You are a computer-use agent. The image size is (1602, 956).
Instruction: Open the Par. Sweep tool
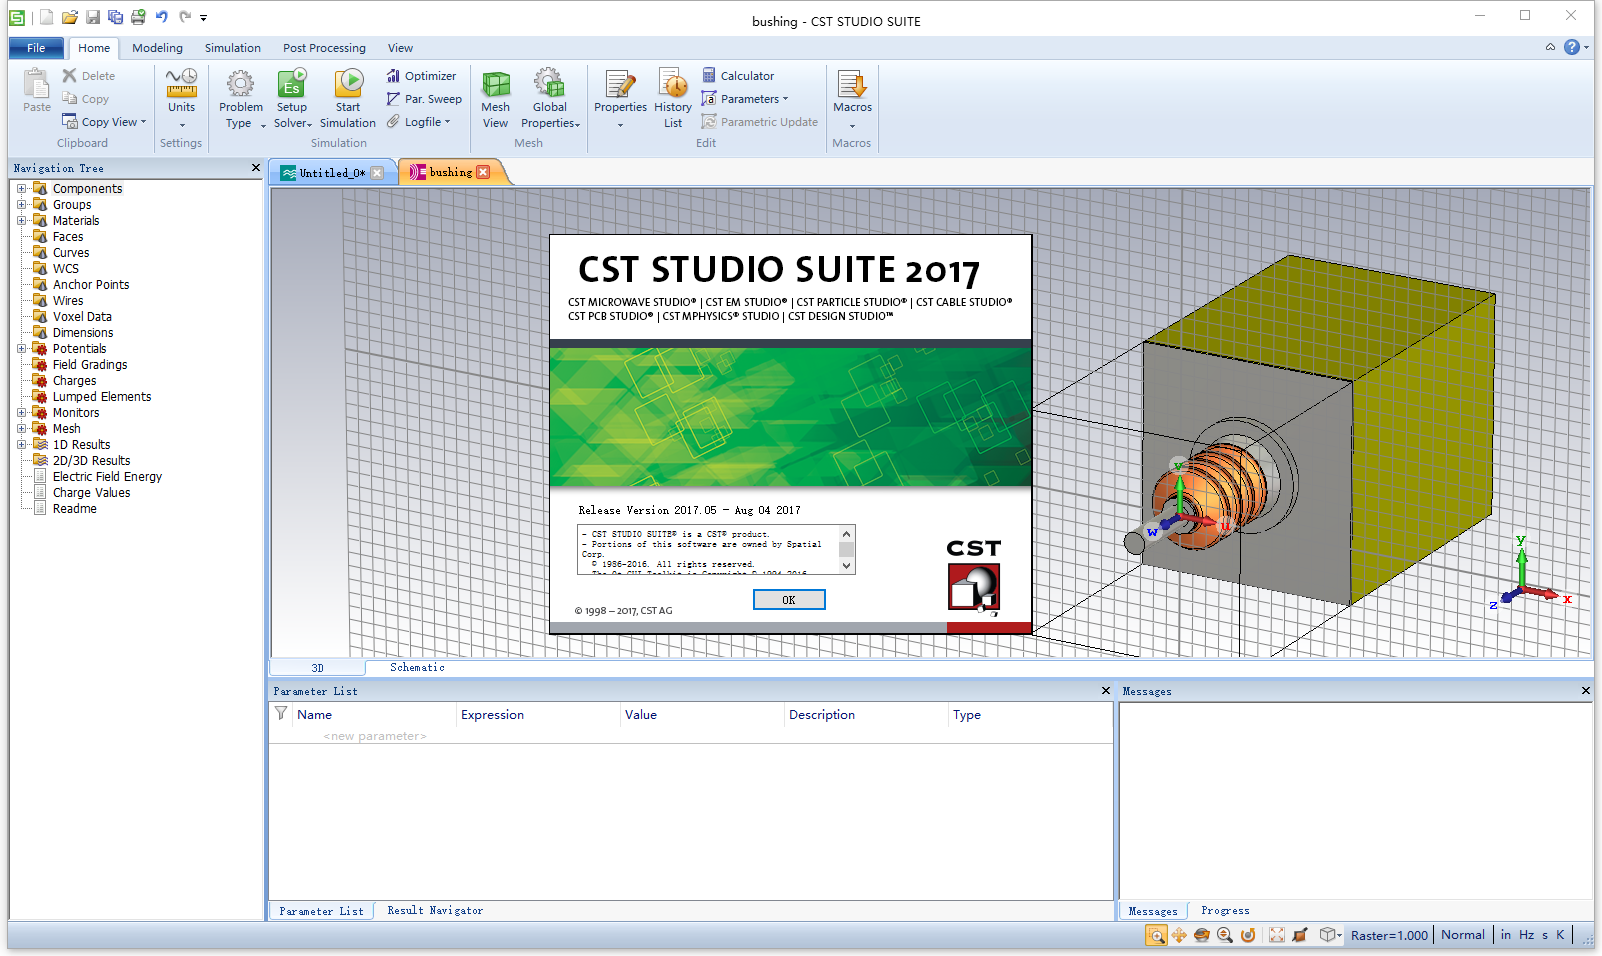(424, 99)
